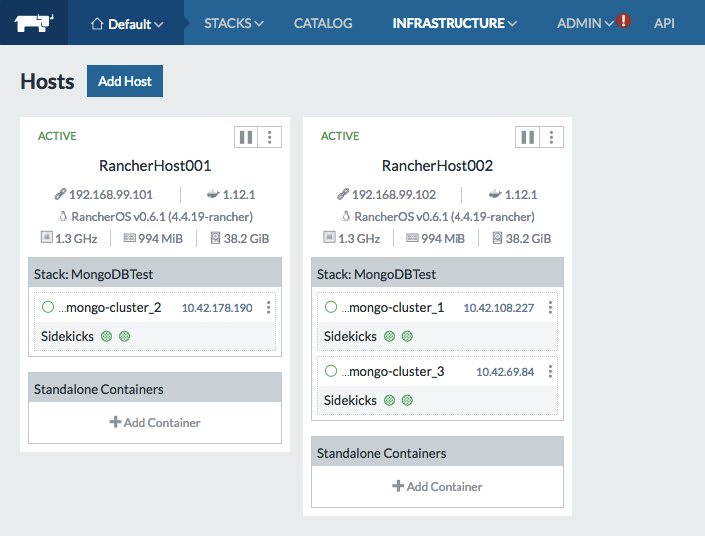Open the mongo-cluster_2 container
Viewport: 705px width, 536px height.
[110, 308]
